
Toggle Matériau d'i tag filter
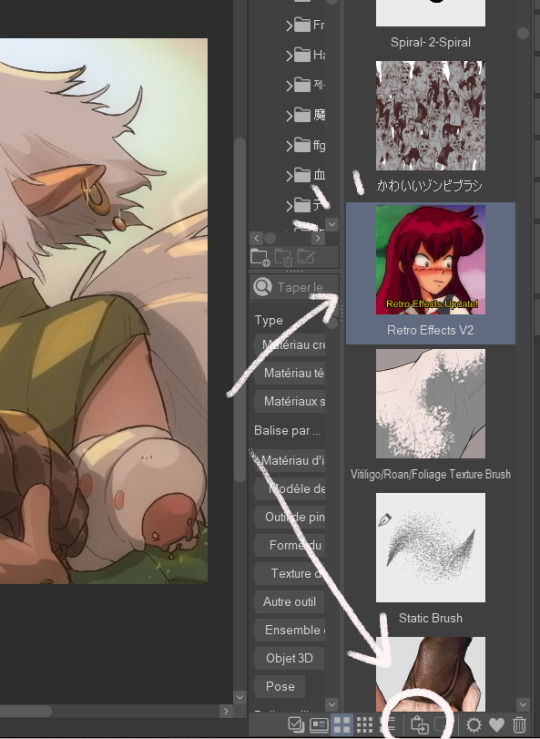[289, 460]
